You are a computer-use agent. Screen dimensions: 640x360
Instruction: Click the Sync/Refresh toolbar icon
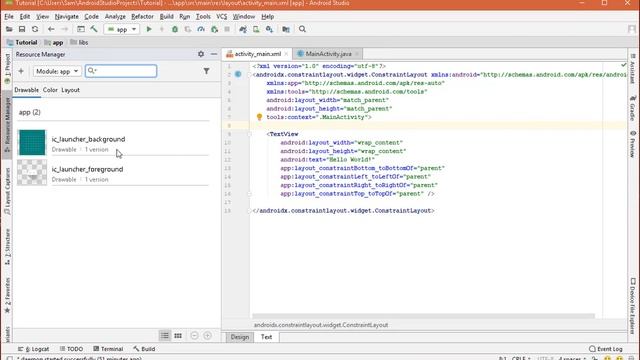(35, 29)
